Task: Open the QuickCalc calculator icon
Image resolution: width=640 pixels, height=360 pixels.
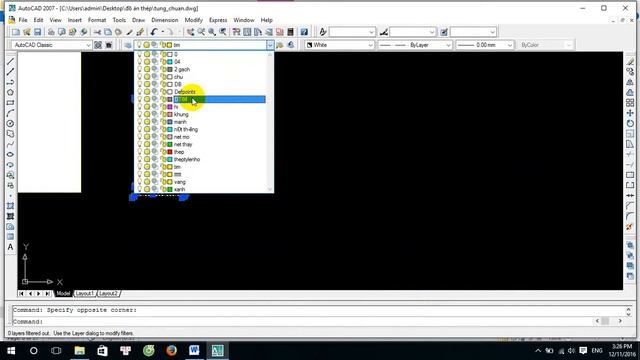Action: click(291, 32)
